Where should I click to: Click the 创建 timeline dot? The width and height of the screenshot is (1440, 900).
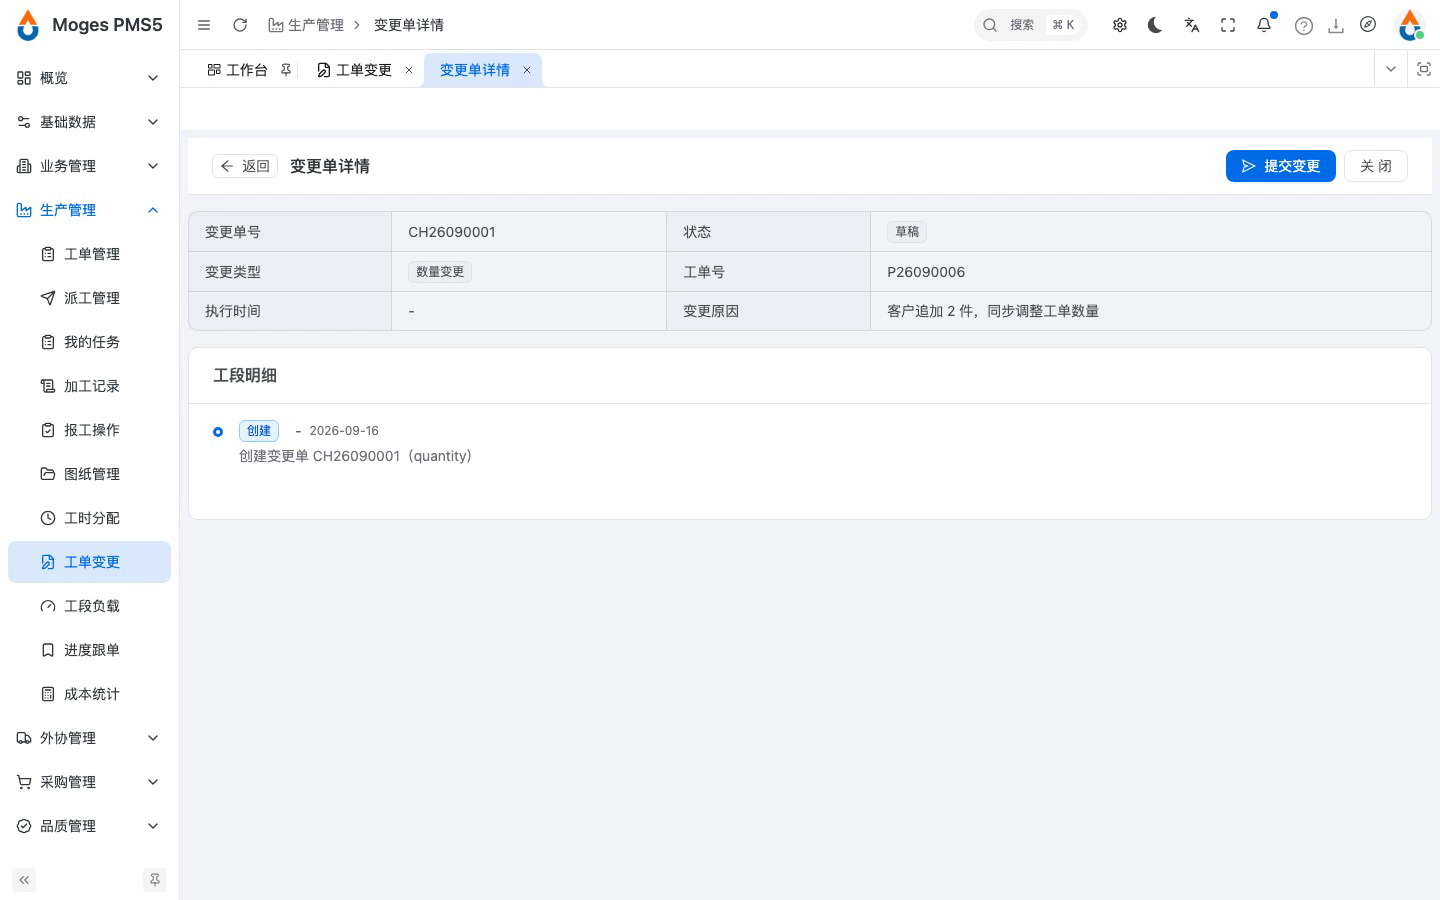tap(218, 432)
